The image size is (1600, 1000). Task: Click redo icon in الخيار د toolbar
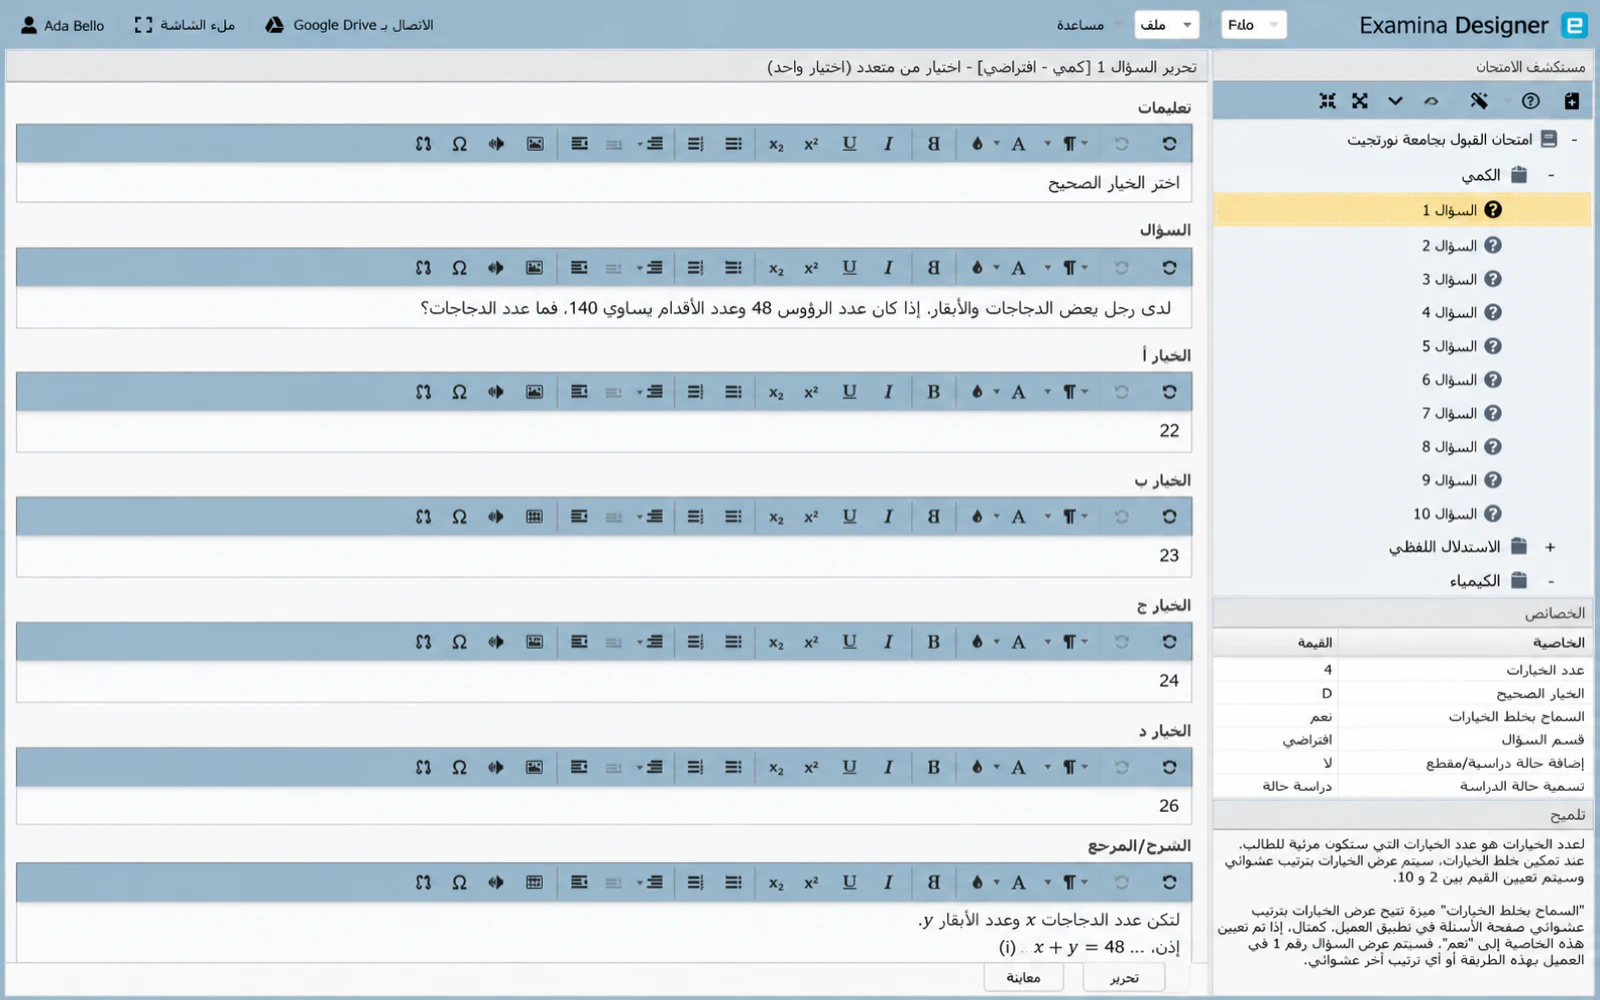tap(1121, 767)
